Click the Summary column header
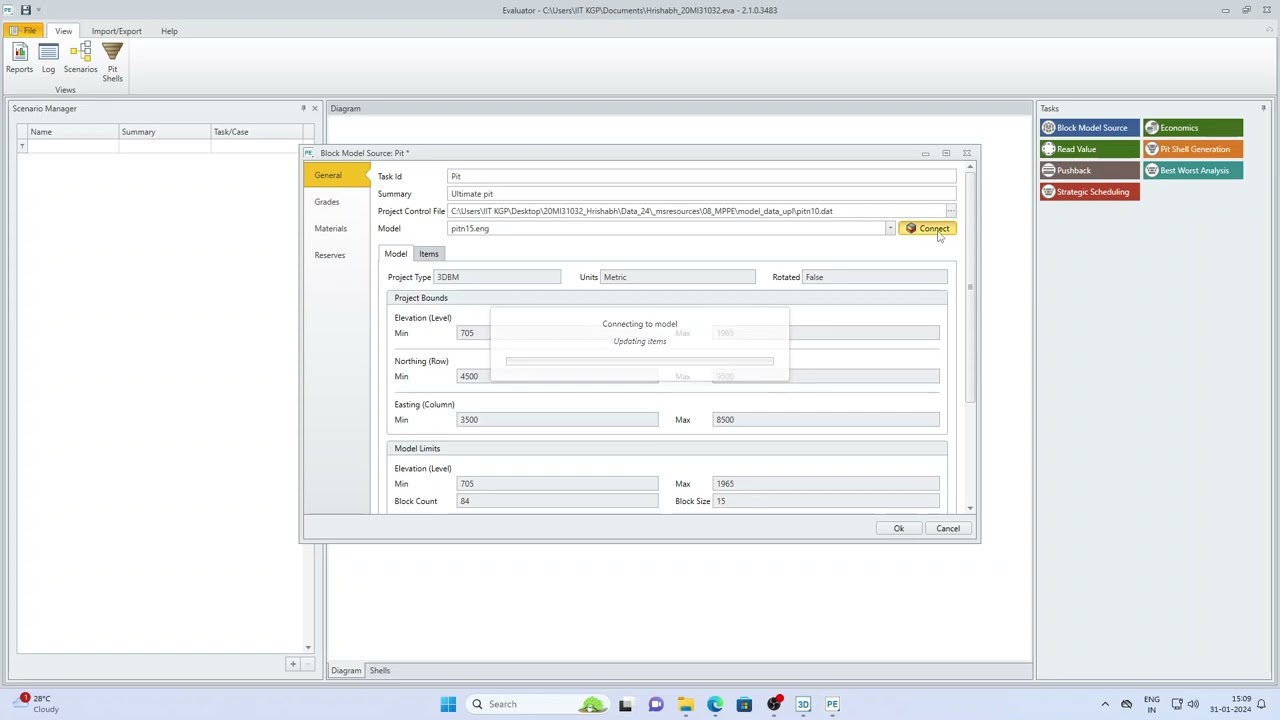The width and height of the screenshot is (1280, 720). 164,131
